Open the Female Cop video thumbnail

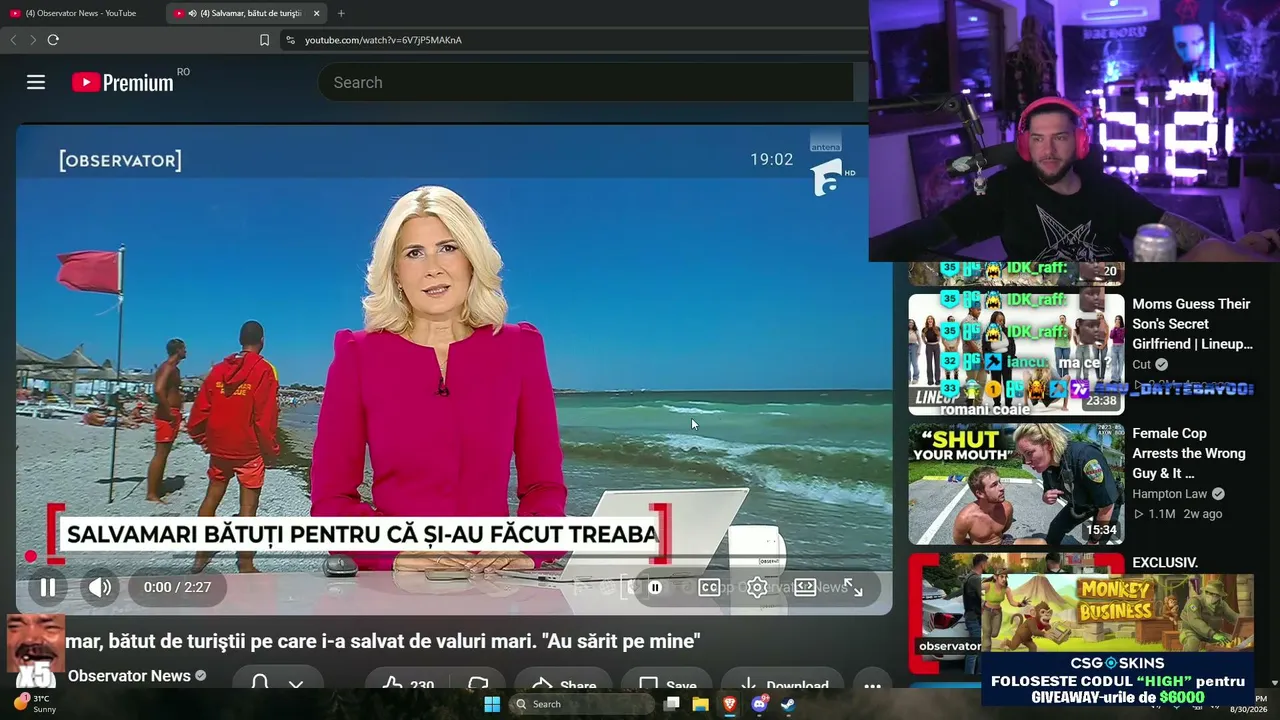pyautogui.click(x=1016, y=484)
